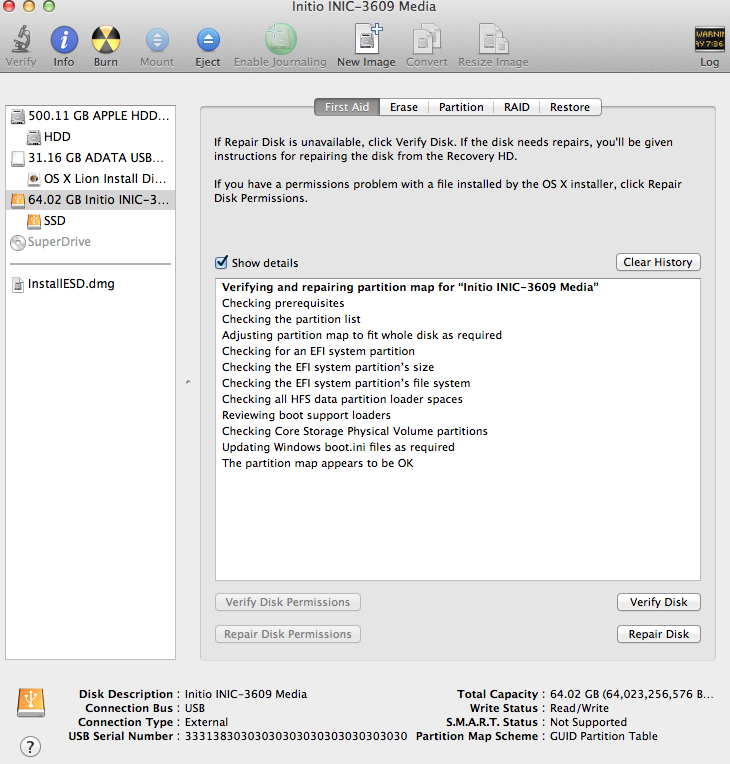Click the window zoom green button
This screenshot has width=730, height=764.
click(x=48, y=6)
